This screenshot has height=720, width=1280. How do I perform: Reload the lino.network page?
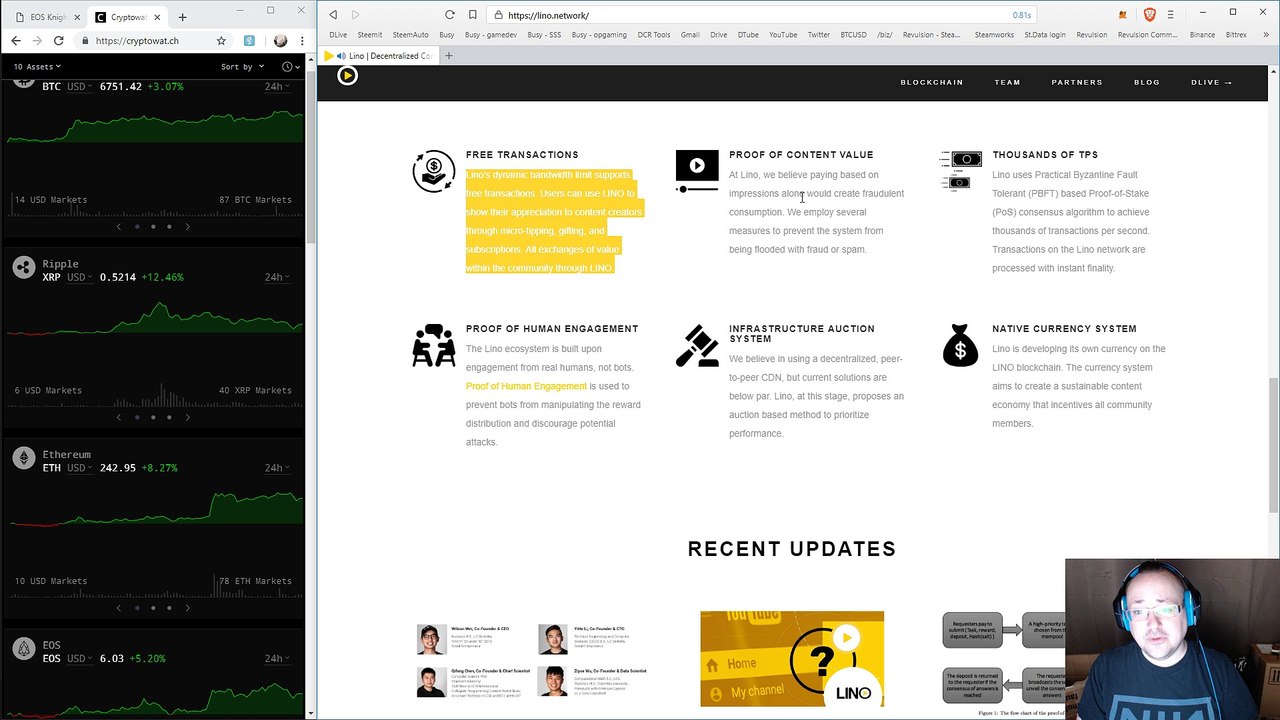450,15
